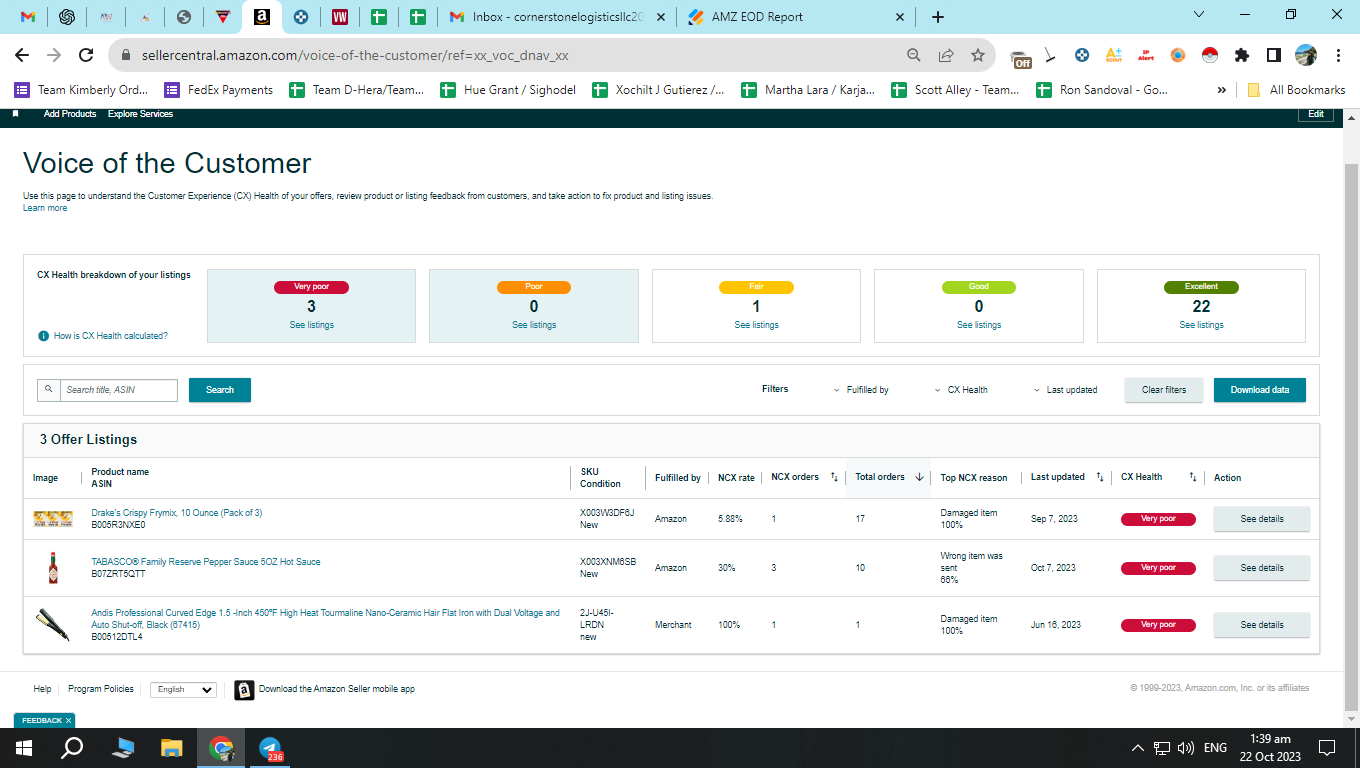See listings under Very poor
The image size is (1360, 768).
point(312,325)
